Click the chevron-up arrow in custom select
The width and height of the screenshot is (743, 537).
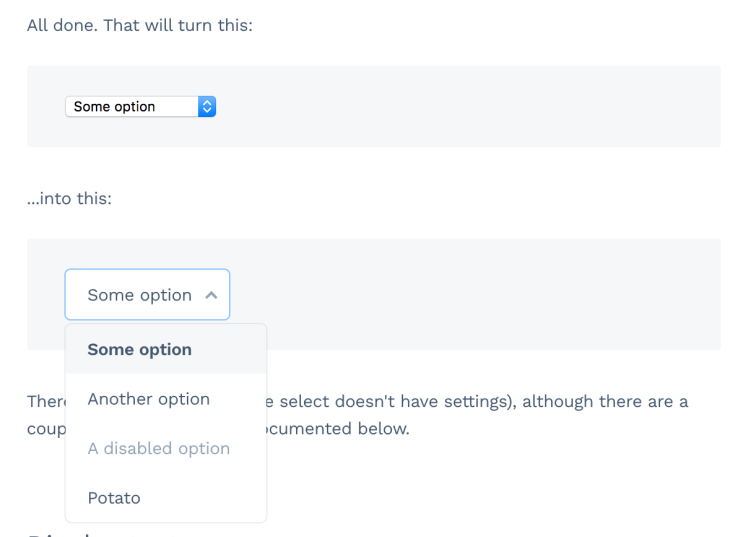coord(211,295)
